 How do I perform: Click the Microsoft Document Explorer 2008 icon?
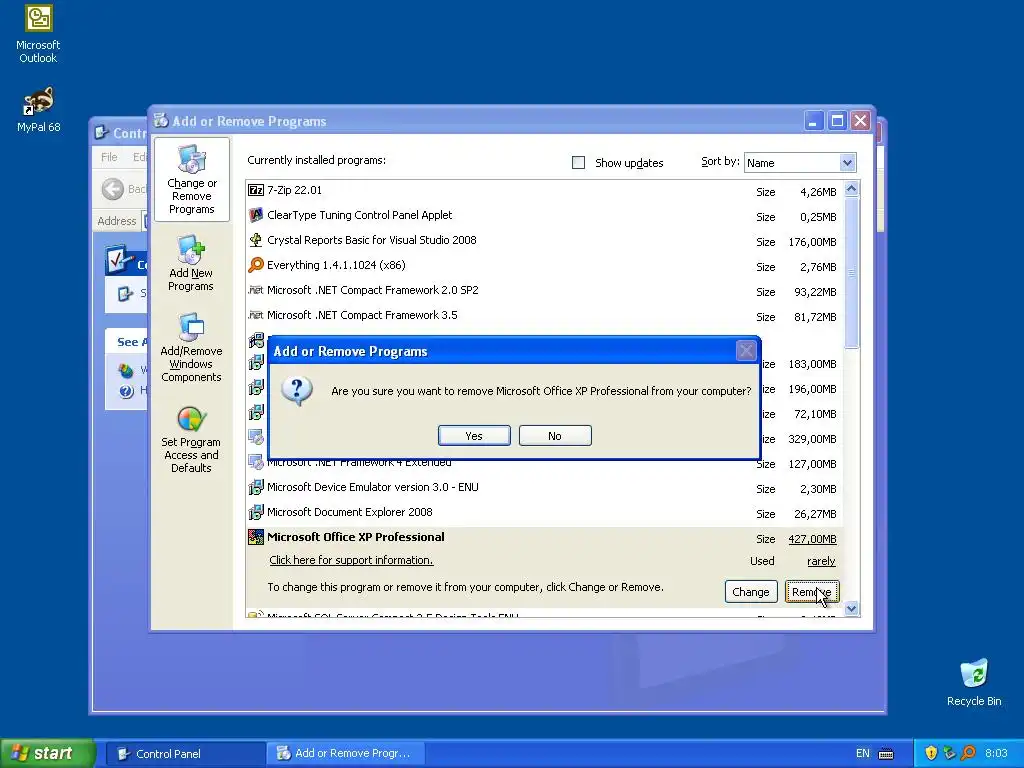[256, 512]
